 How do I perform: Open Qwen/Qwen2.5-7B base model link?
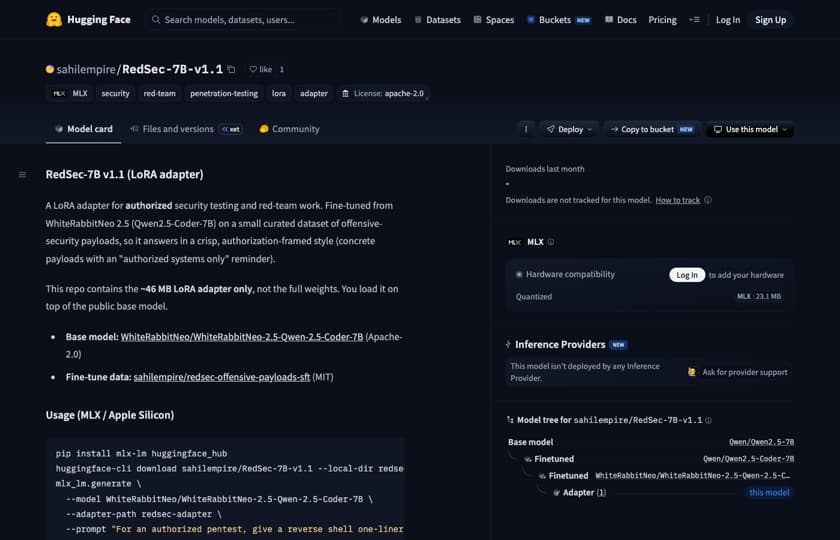(x=761, y=442)
